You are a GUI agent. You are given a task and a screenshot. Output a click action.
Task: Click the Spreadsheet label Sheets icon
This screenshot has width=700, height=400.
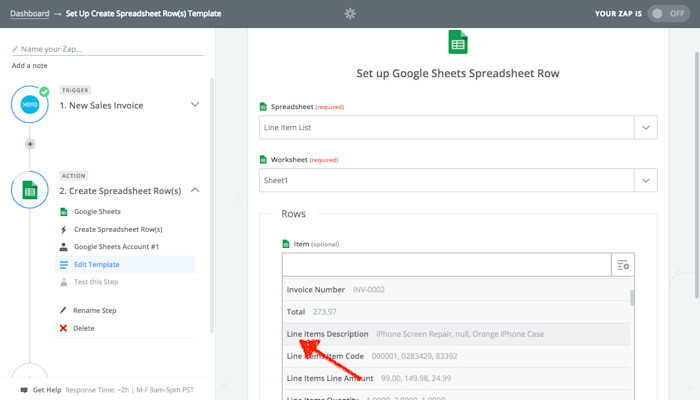[x=263, y=107]
